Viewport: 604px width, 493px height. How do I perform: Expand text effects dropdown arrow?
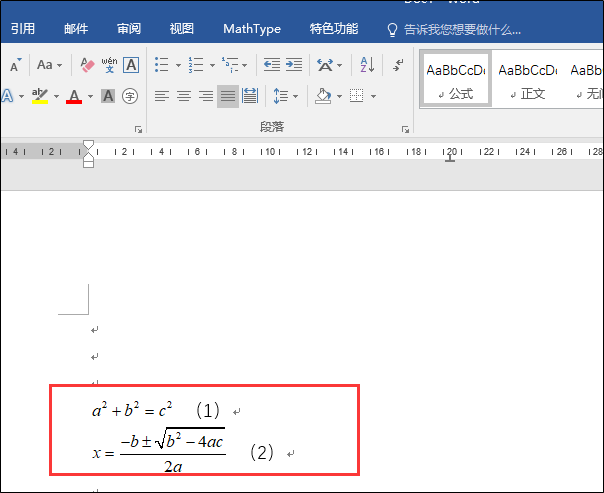[21, 96]
